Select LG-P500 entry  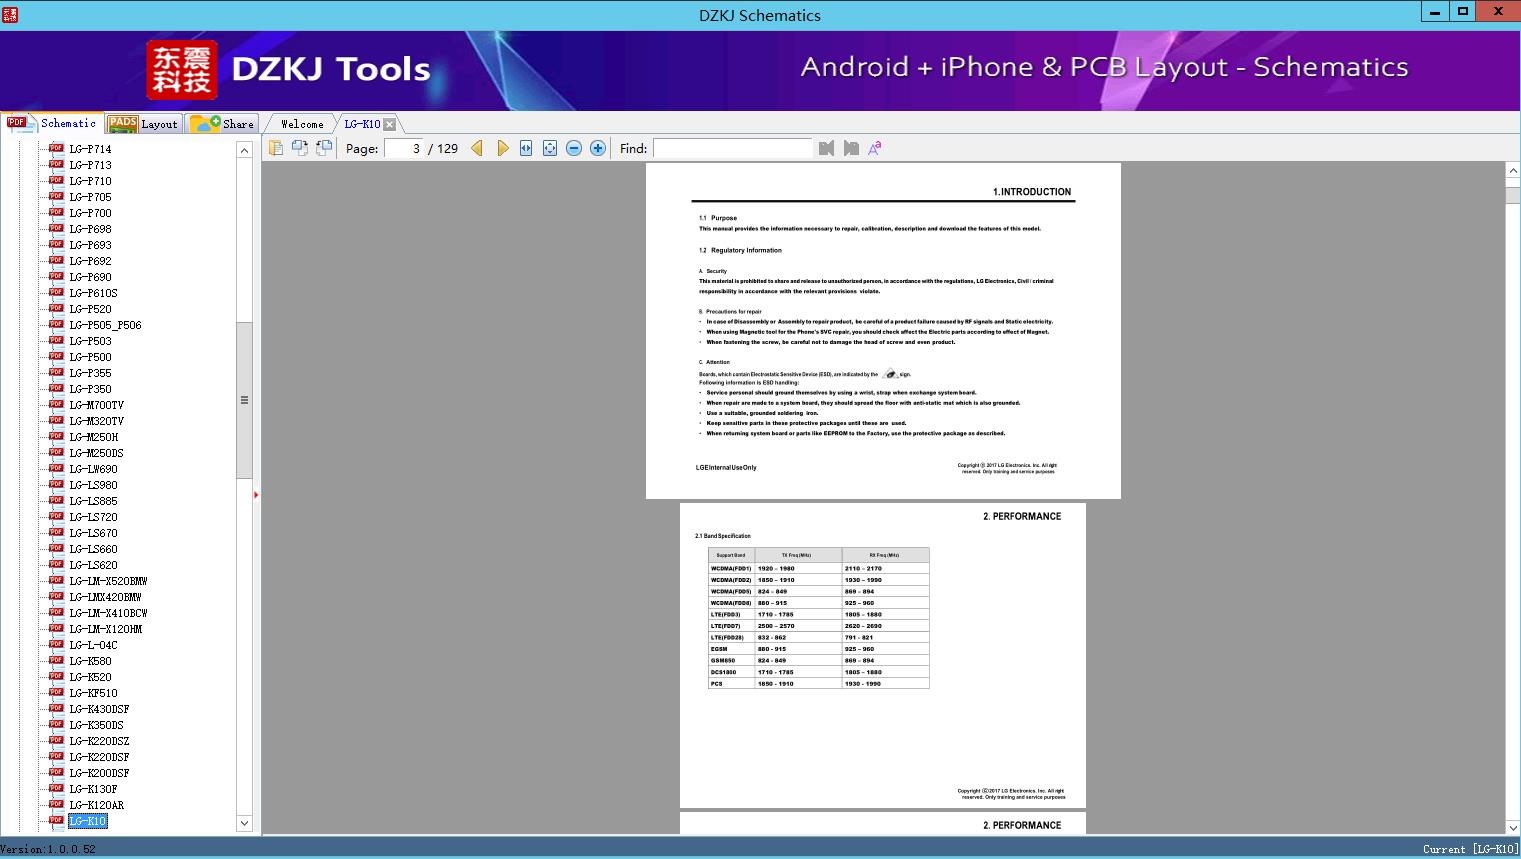click(90, 357)
